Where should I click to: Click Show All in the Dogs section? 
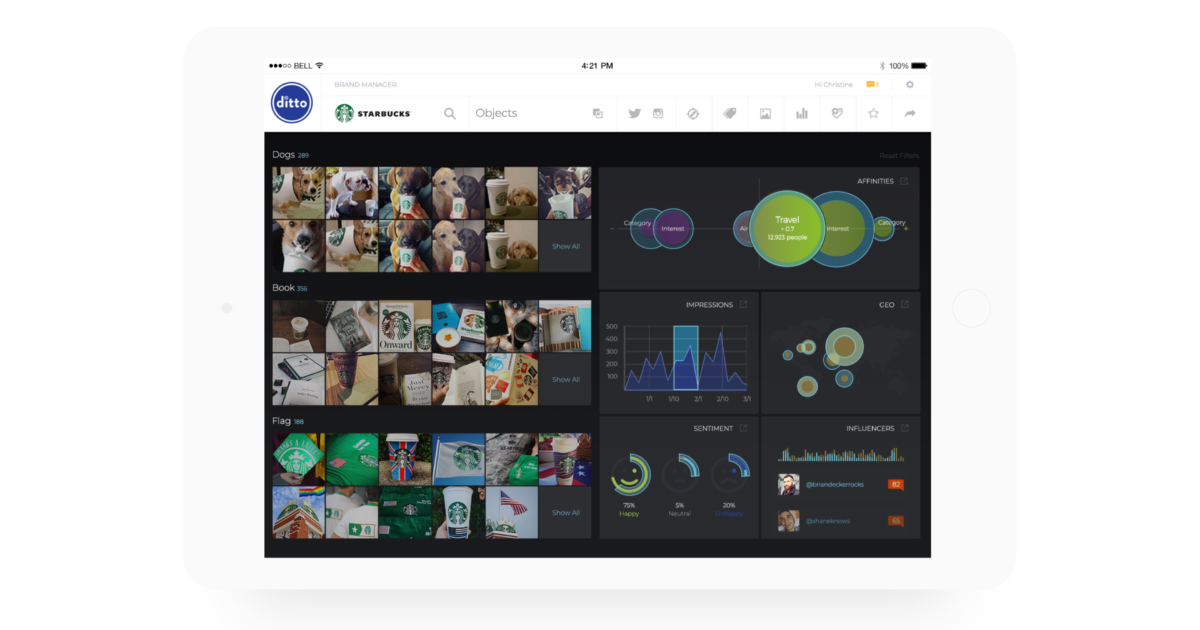(x=565, y=246)
